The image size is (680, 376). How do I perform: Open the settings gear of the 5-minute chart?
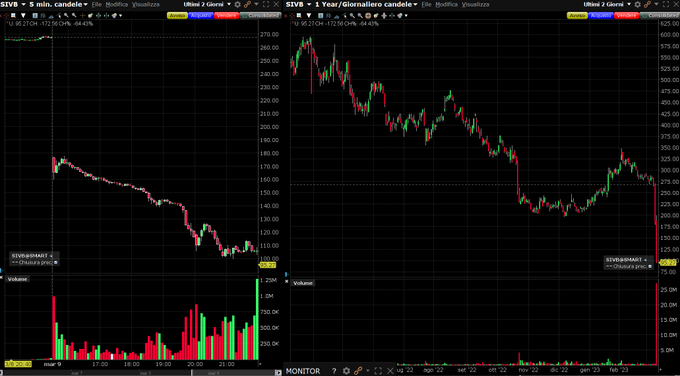tap(237, 4)
